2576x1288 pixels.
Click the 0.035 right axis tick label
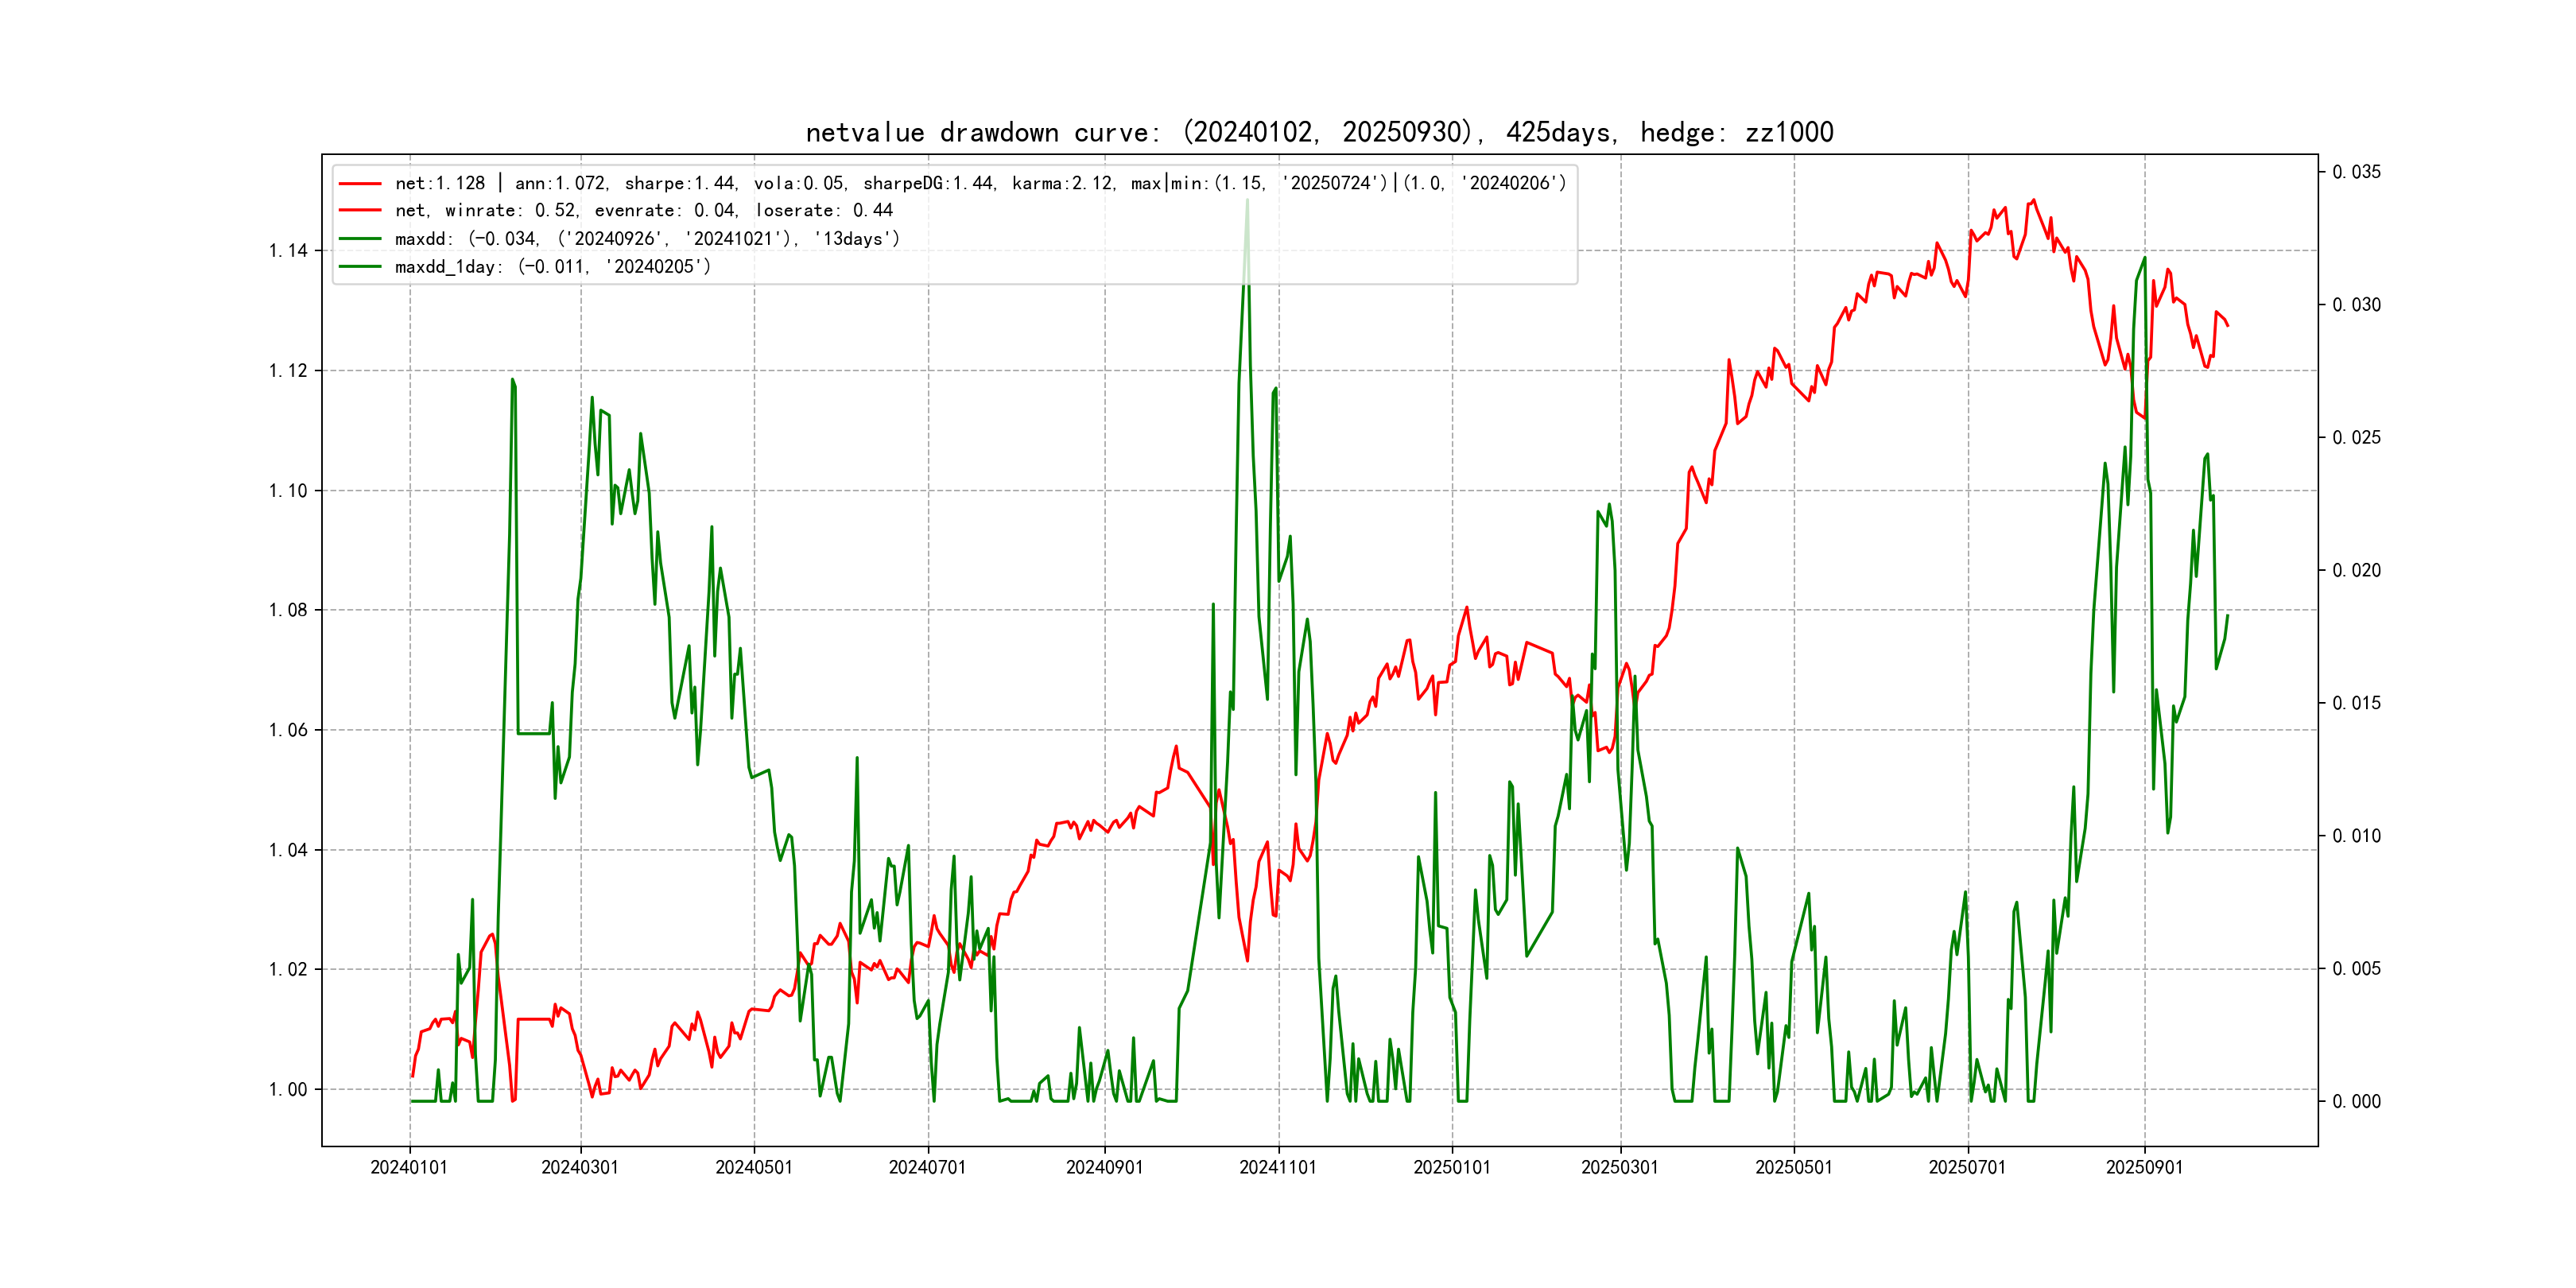(x=2356, y=172)
